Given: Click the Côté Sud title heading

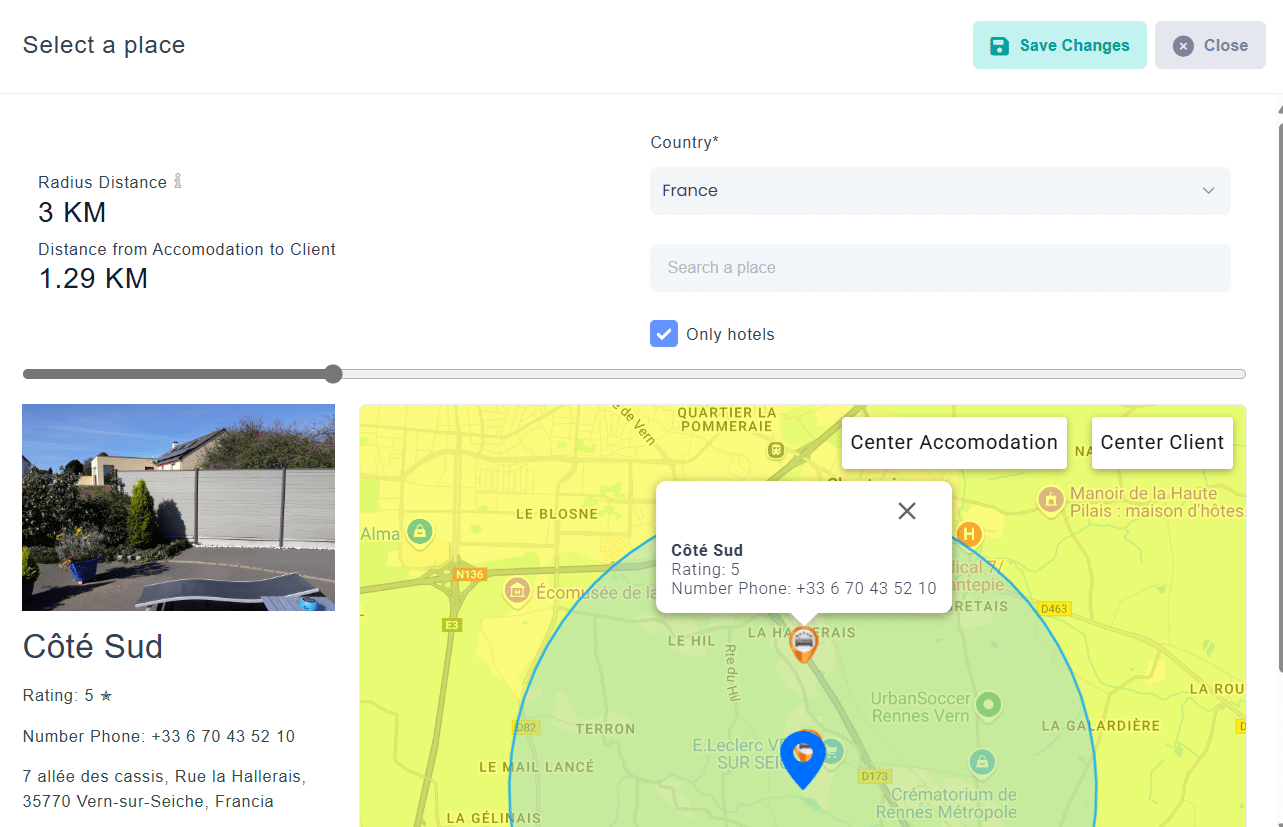Looking at the screenshot, I should [93, 647].
